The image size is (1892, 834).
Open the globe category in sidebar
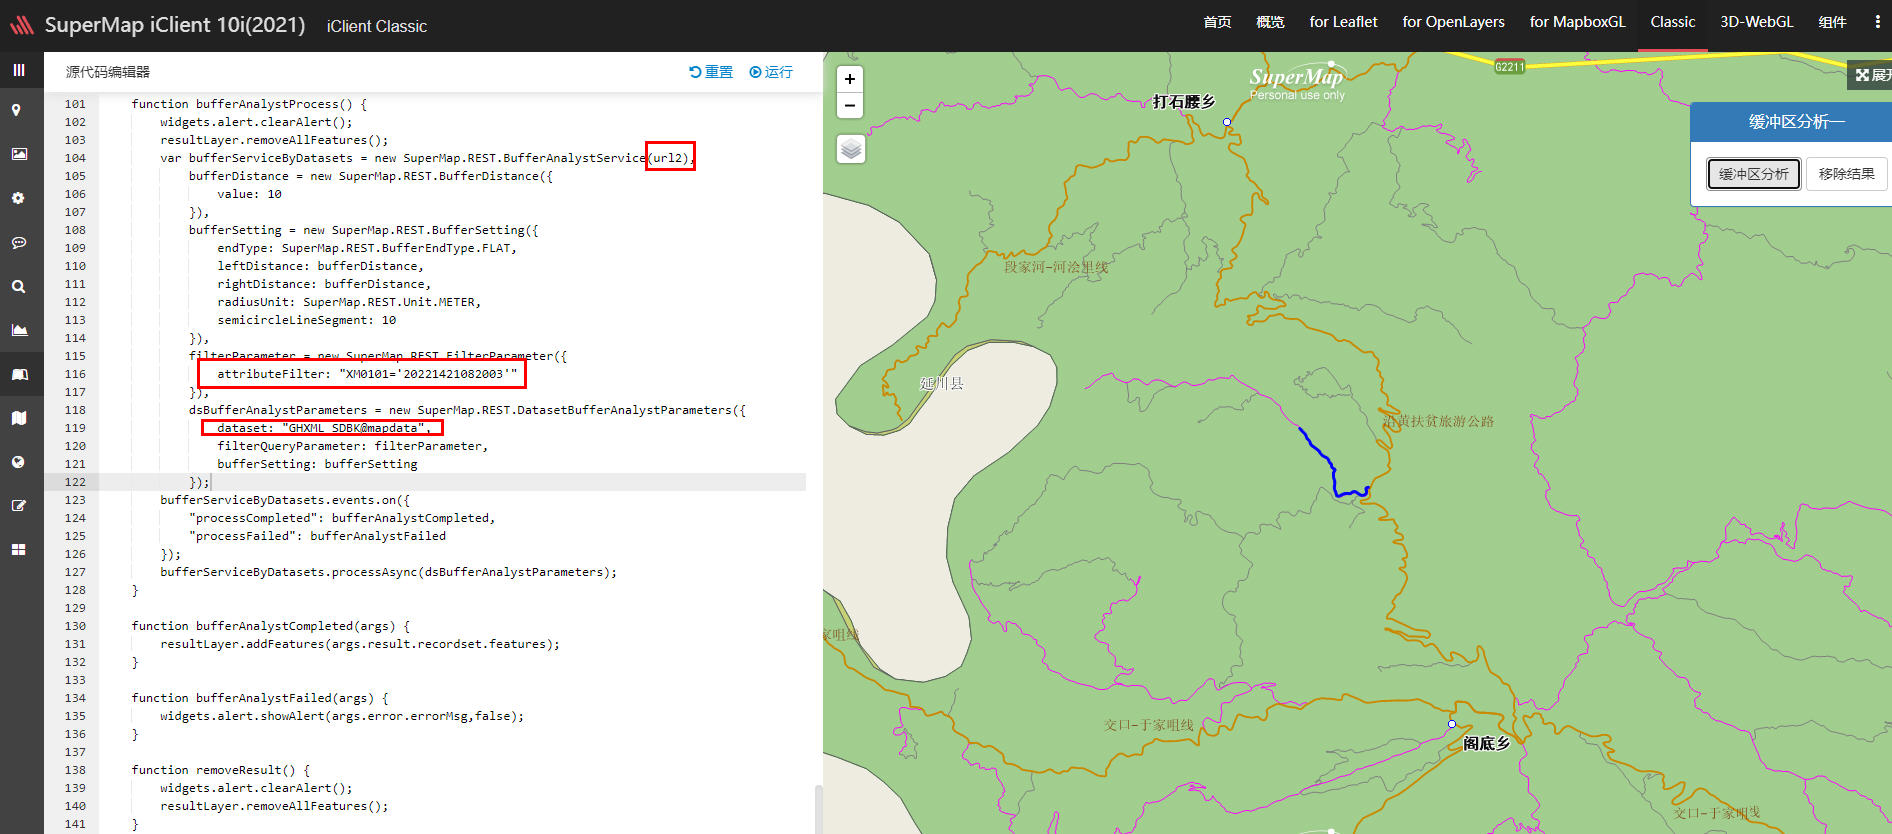[18, 462]
